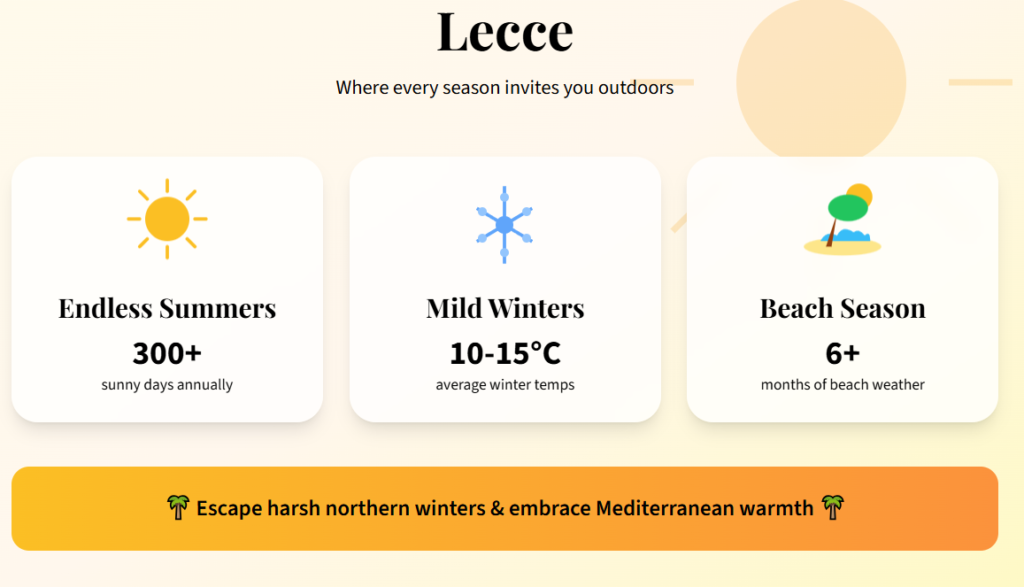This screenshot has width=1024, height=587.
Task: Click the right palm tree emoji
Action: (832, 508)
